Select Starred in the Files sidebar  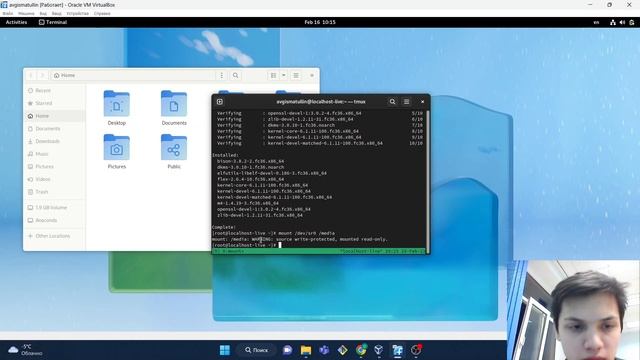click(55, 103)
